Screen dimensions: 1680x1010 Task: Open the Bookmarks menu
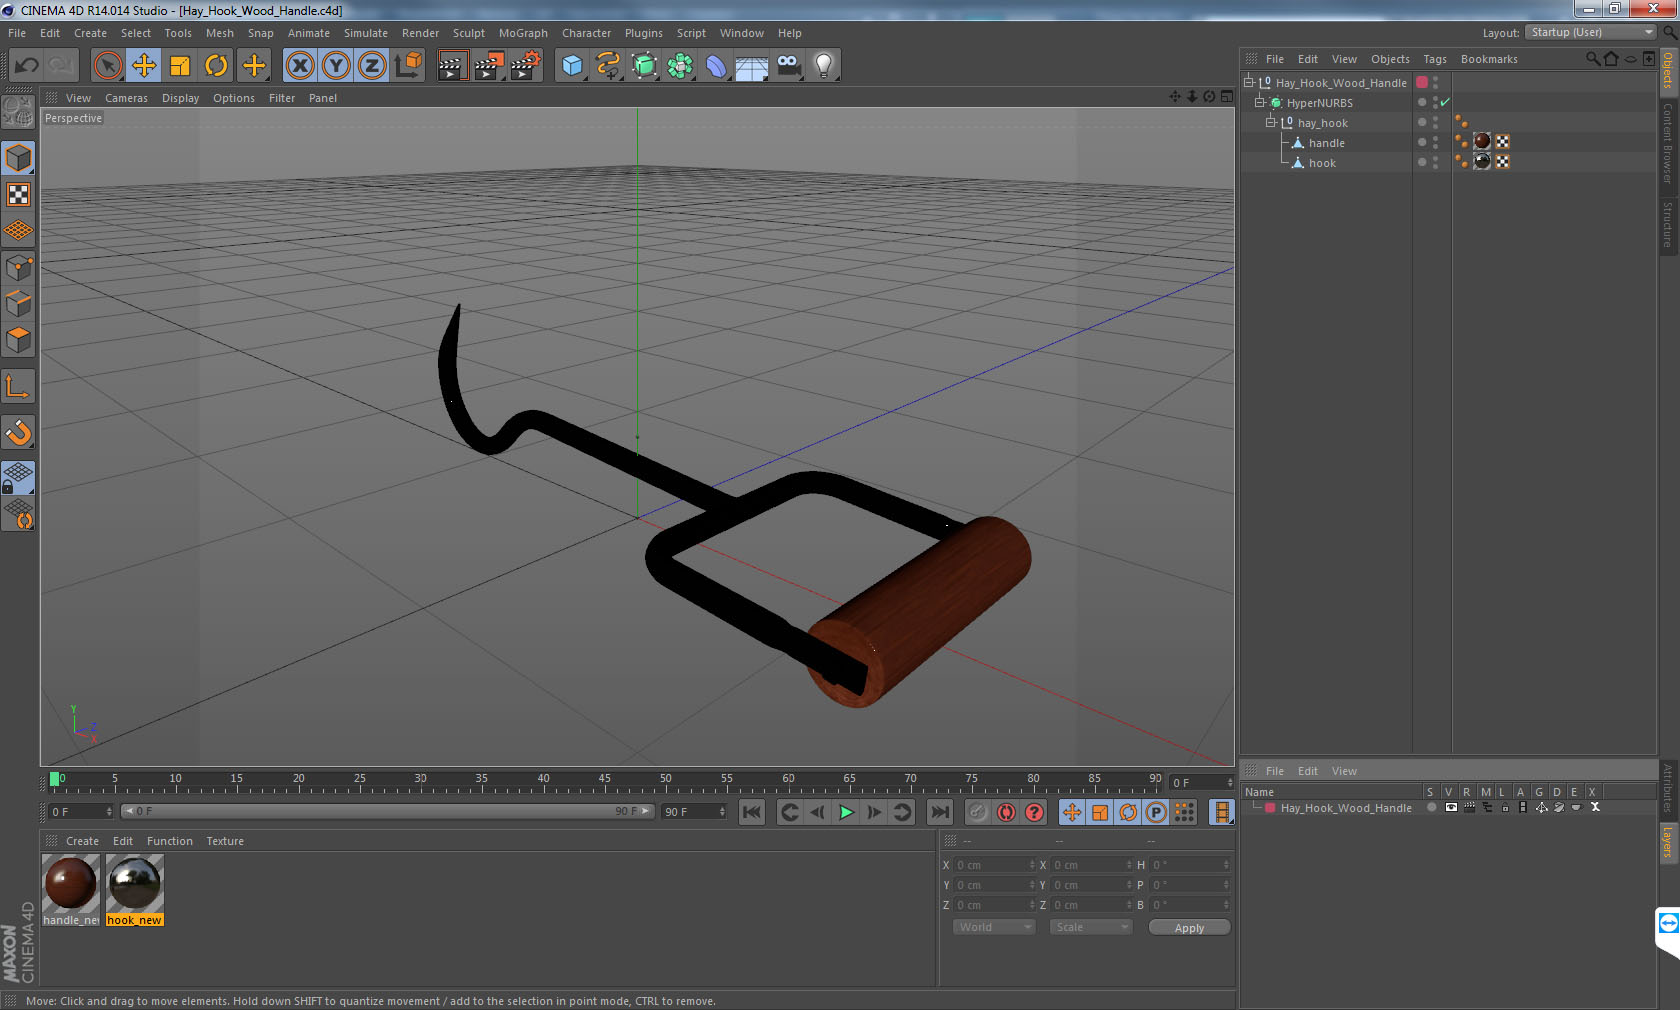1489,59
